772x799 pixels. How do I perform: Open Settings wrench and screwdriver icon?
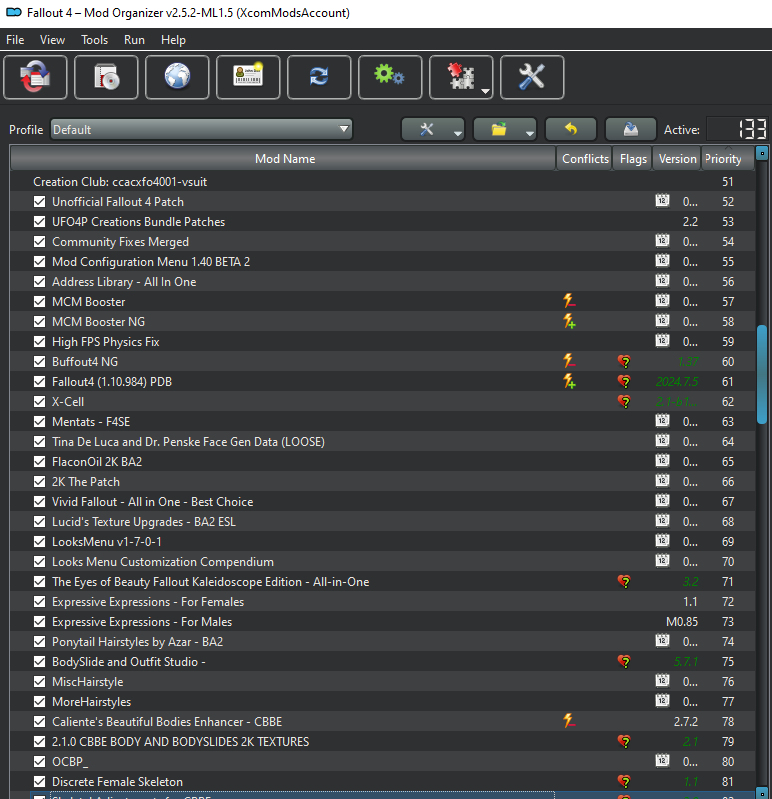point(532,77)
